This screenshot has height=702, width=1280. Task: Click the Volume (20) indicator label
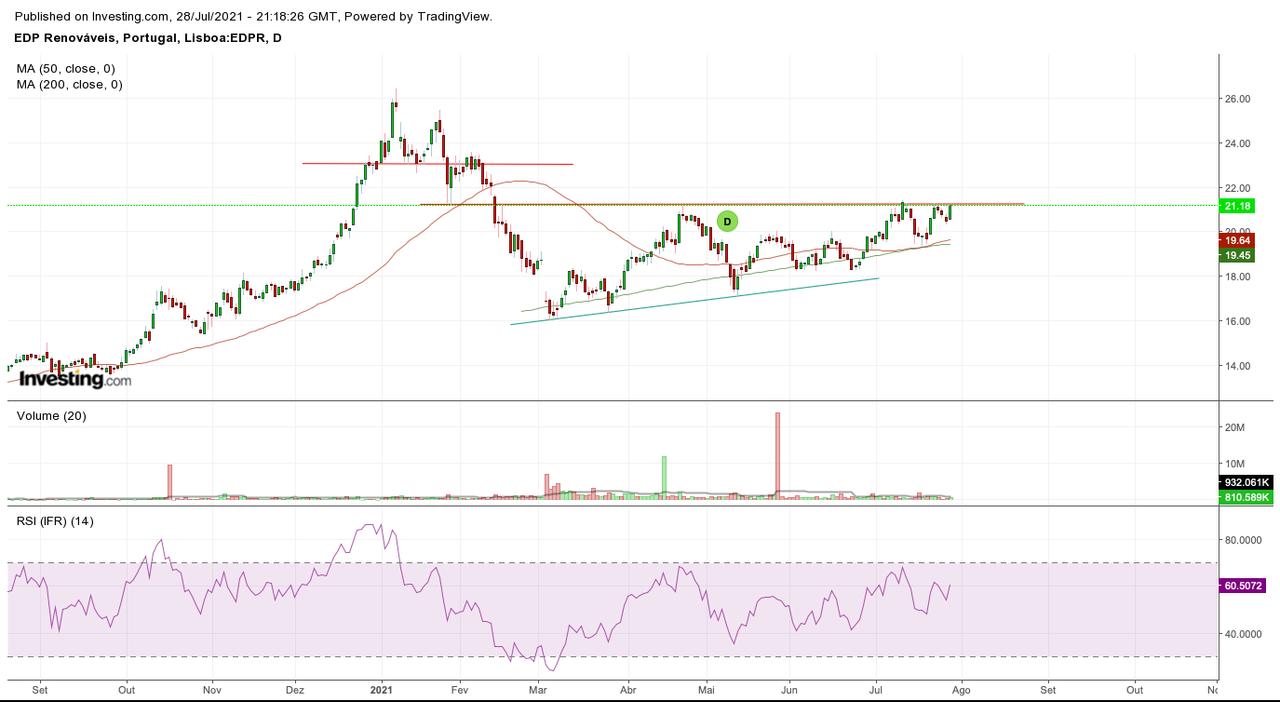[51, 415]
